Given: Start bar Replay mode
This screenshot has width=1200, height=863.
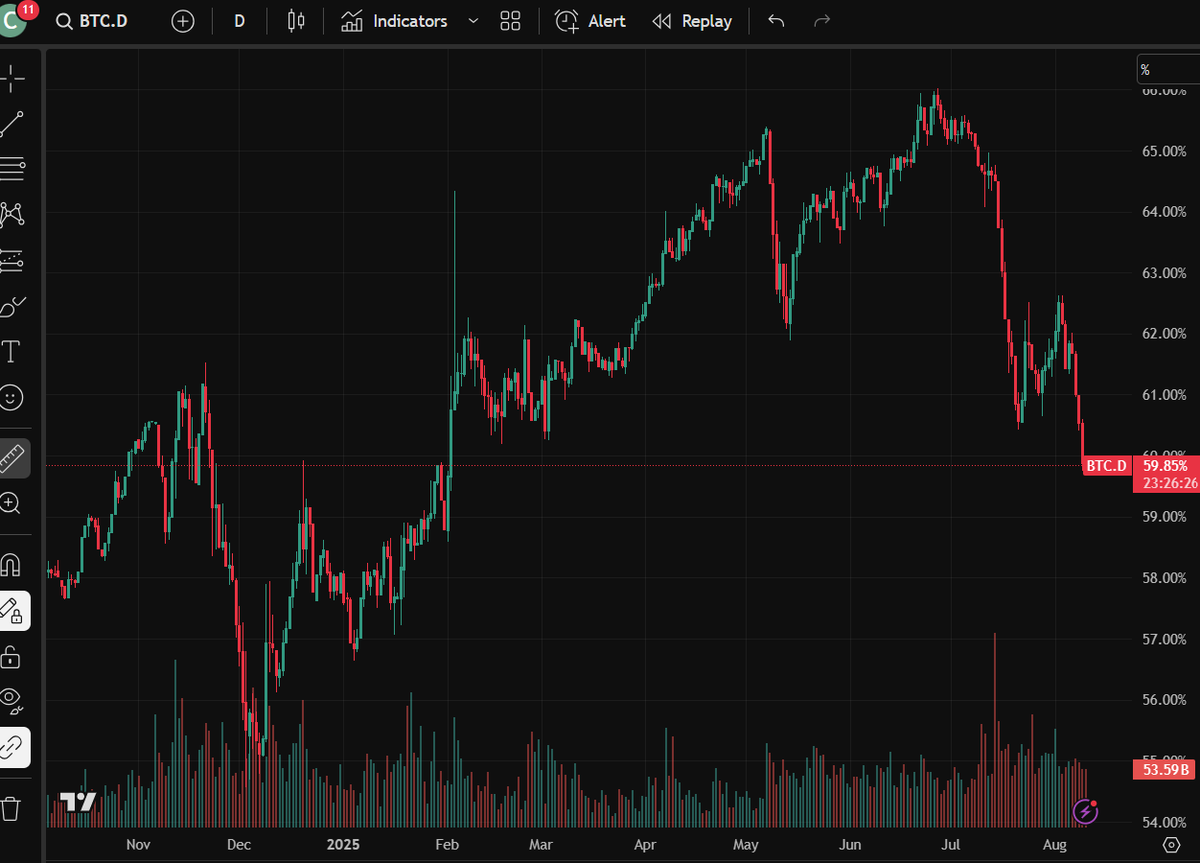Looking at the screenshot, I should [x=692, y=21].
